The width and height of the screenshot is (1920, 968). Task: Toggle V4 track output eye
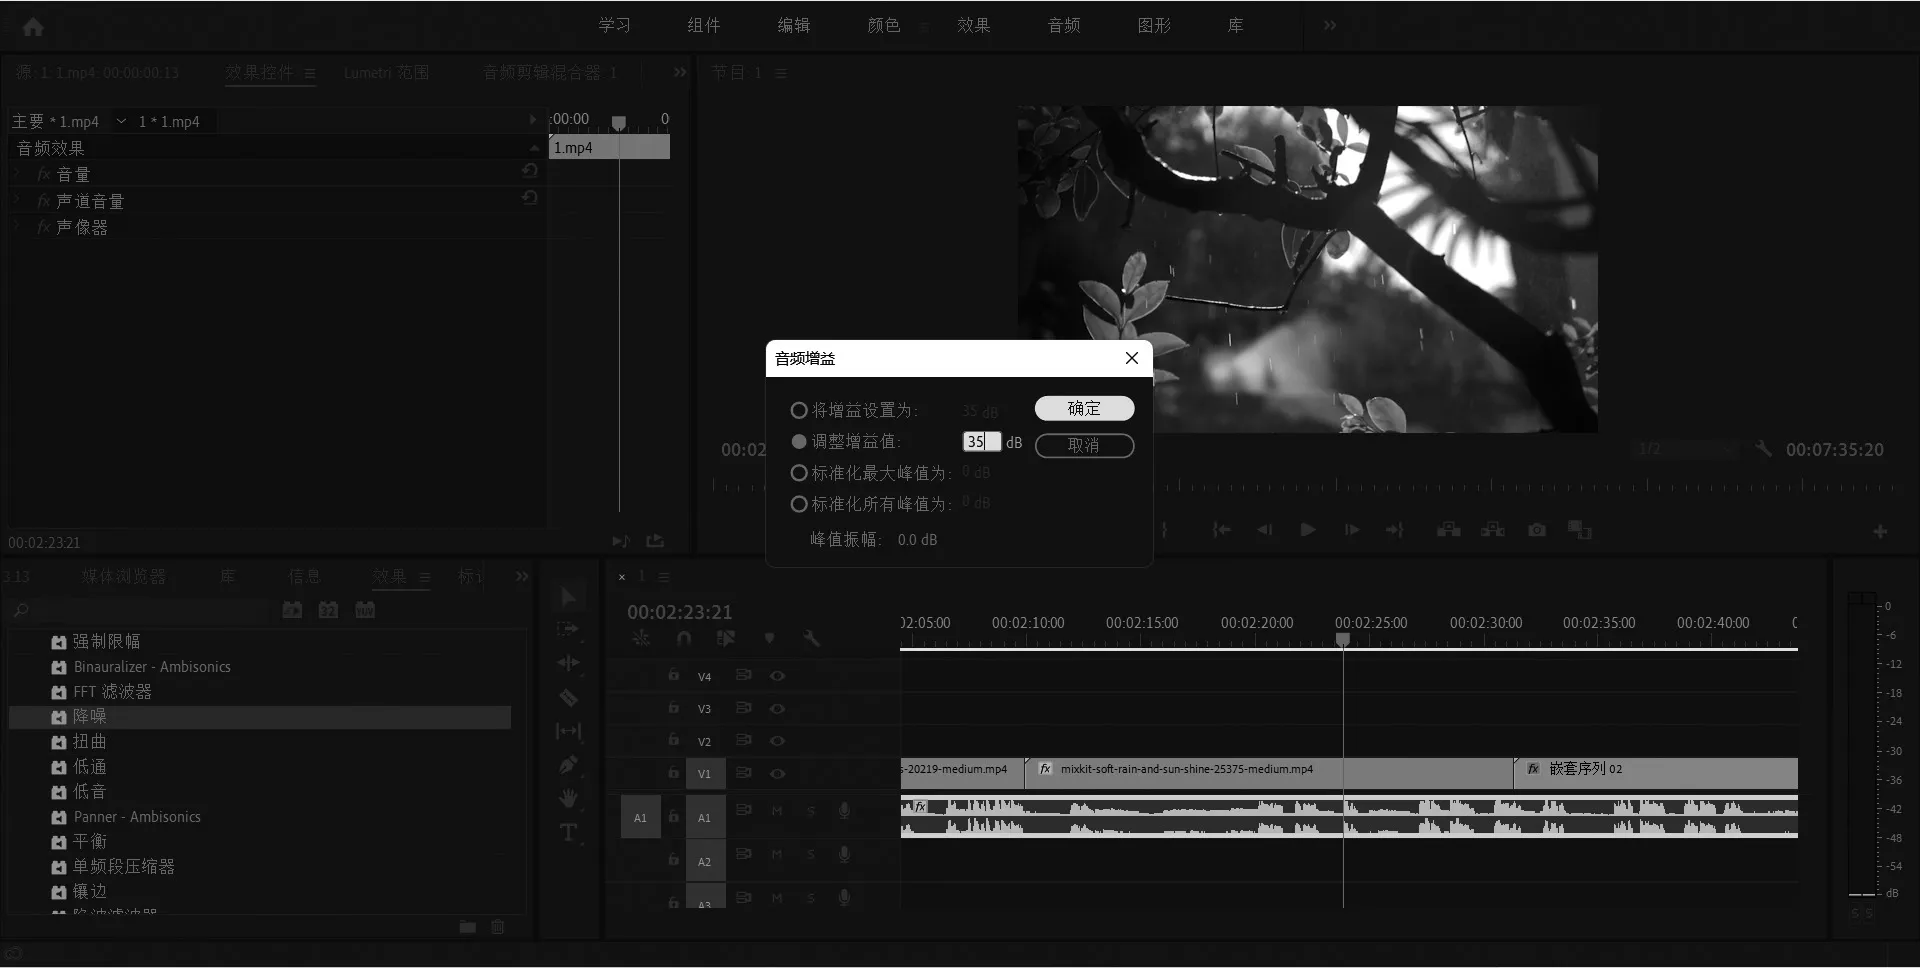pyautogui.click(x=777, y=676)
